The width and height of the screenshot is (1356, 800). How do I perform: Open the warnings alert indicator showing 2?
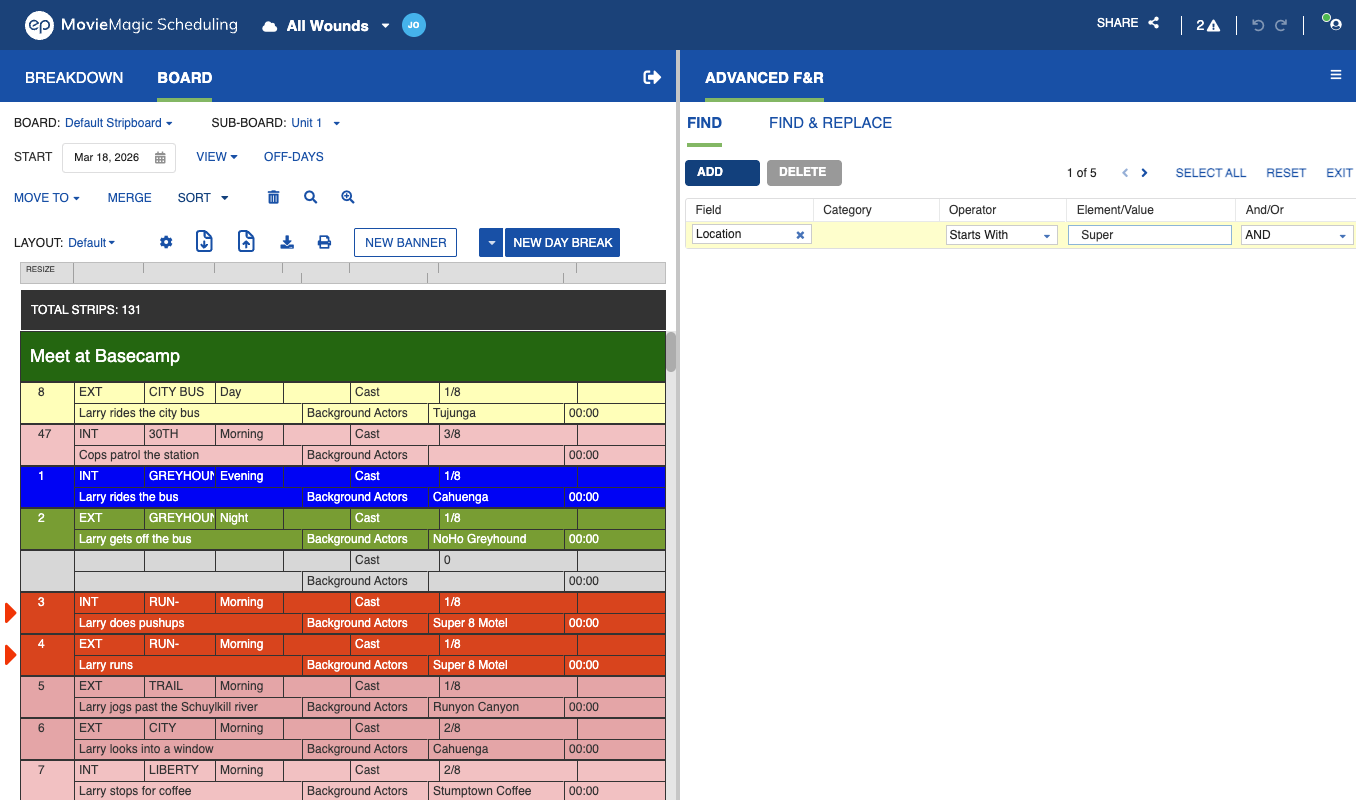click(1208, 25)
